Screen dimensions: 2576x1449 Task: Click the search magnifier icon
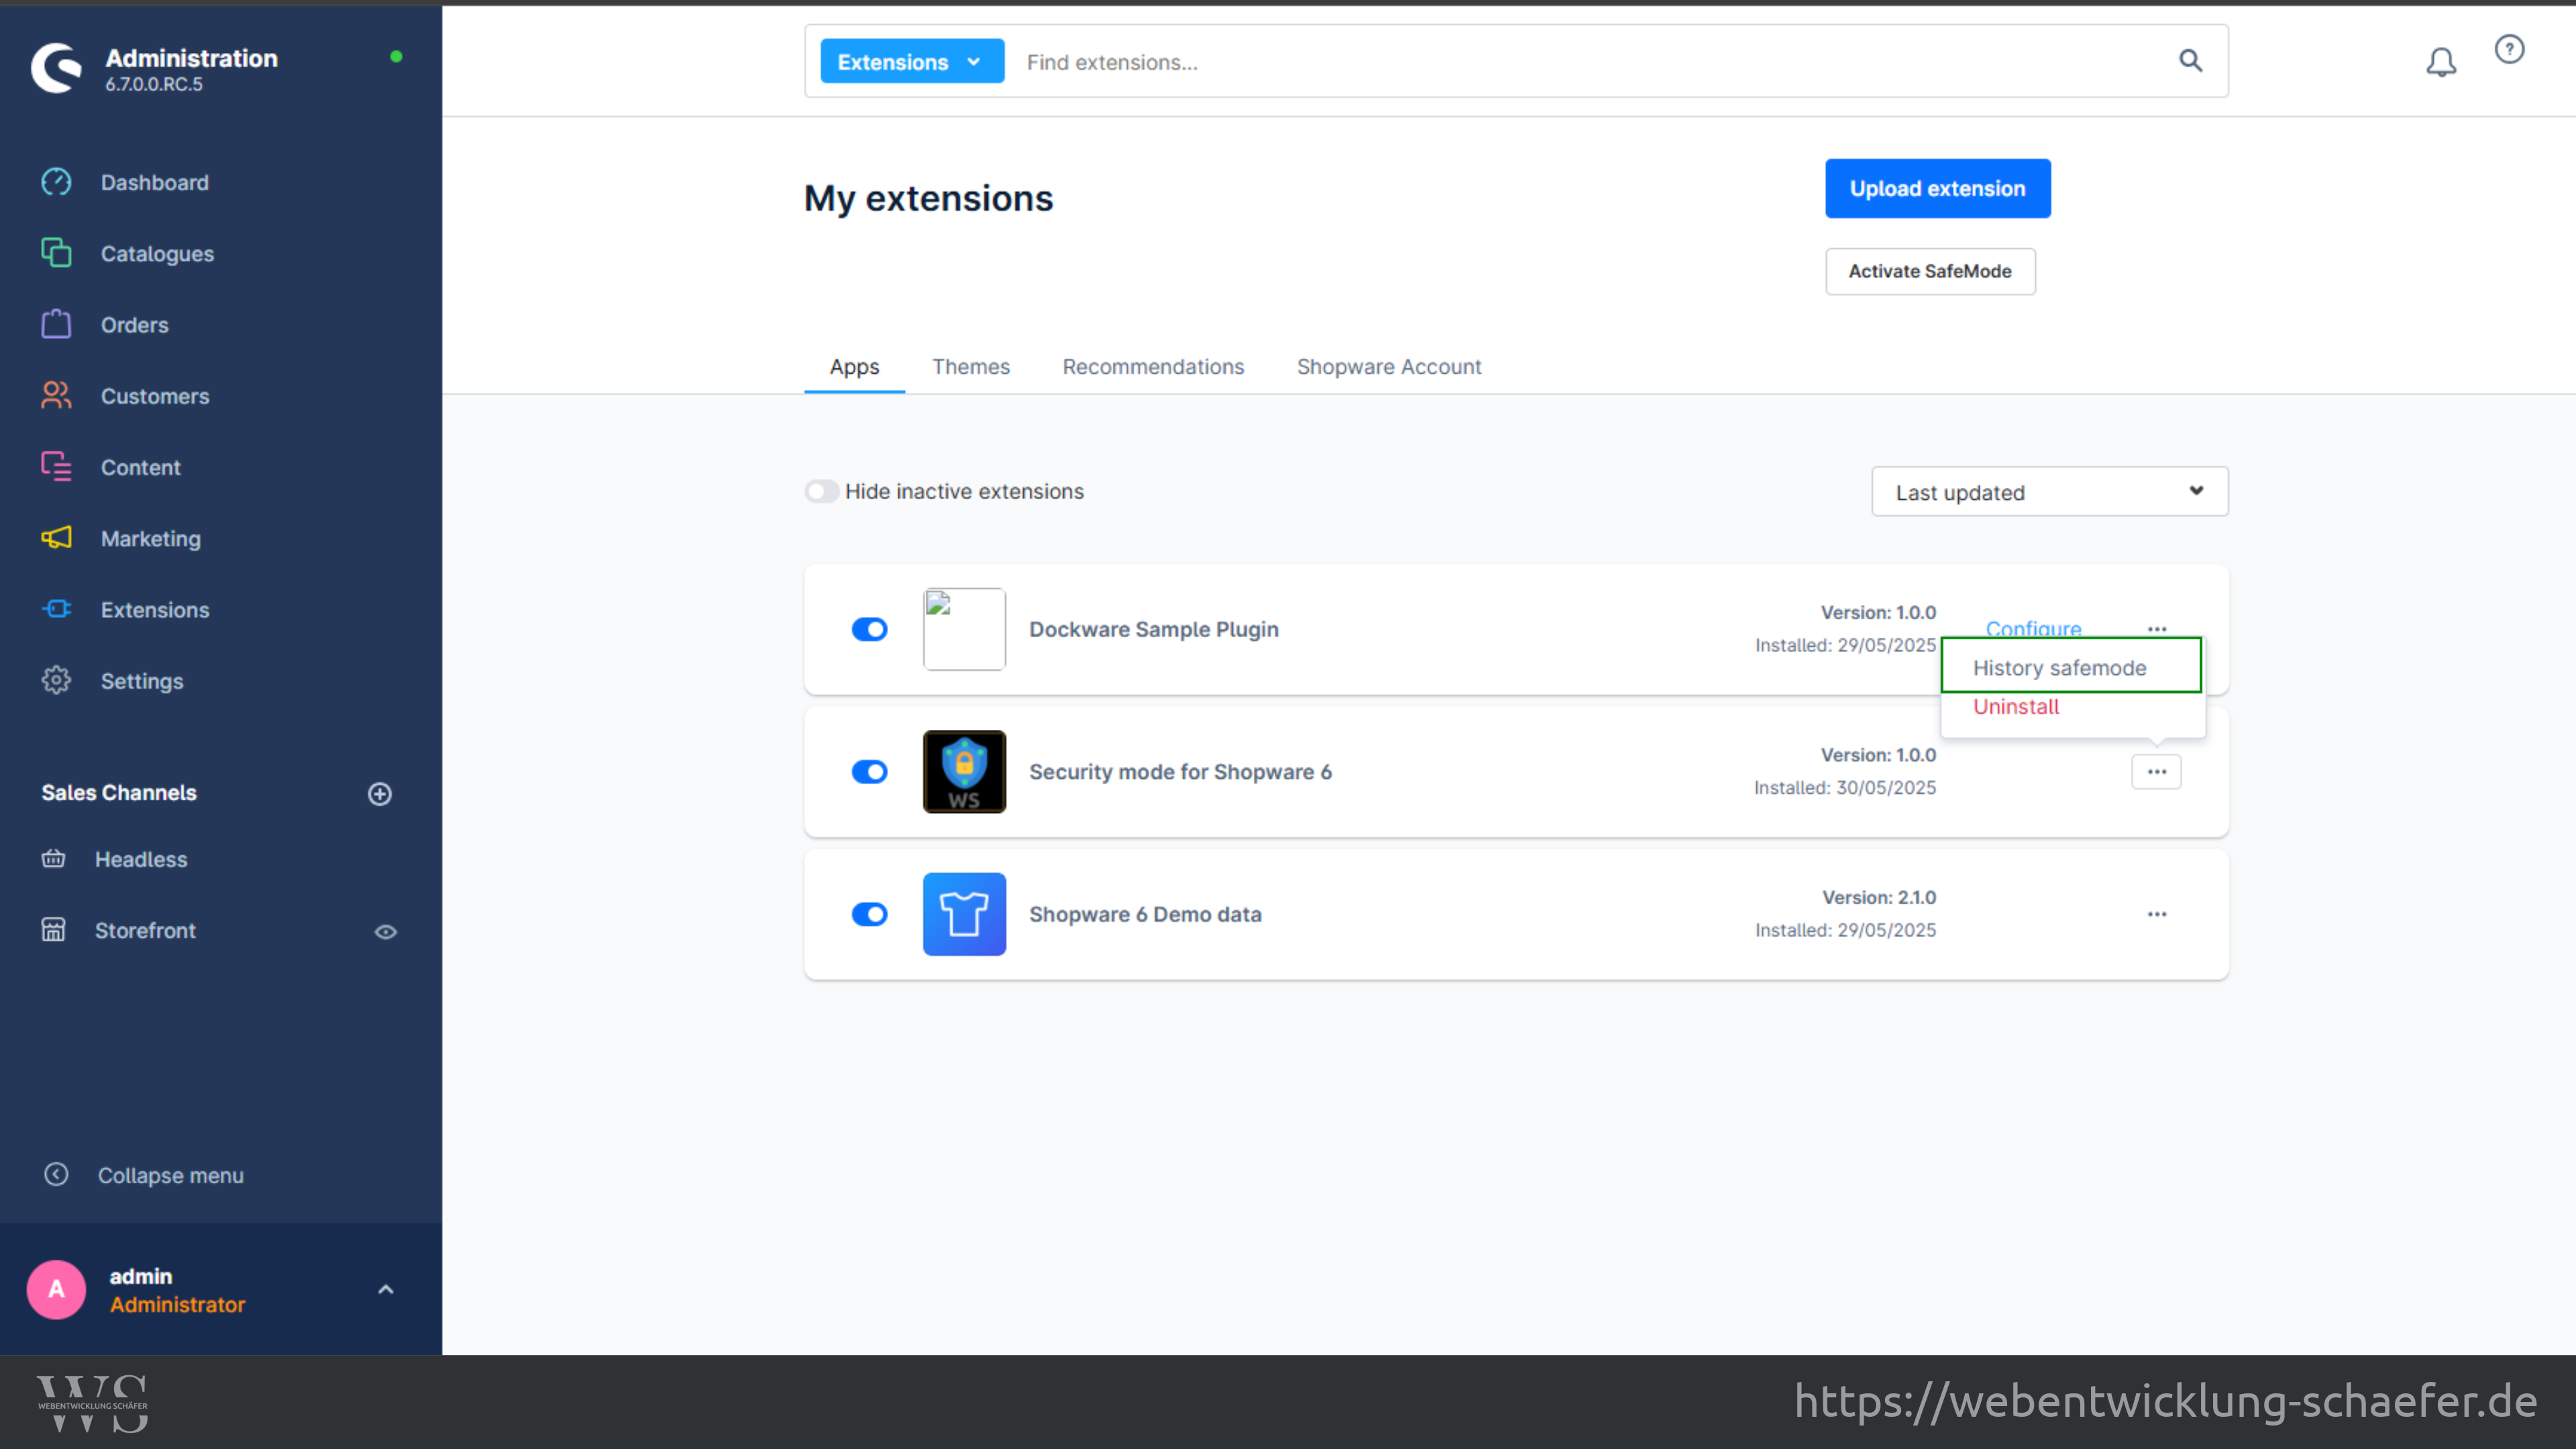coord(2190,61)
